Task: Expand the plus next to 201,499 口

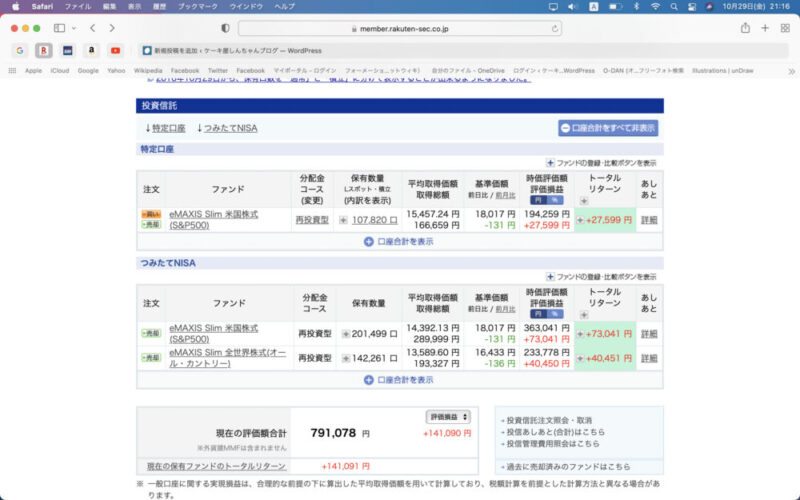Action: [346, 334]
